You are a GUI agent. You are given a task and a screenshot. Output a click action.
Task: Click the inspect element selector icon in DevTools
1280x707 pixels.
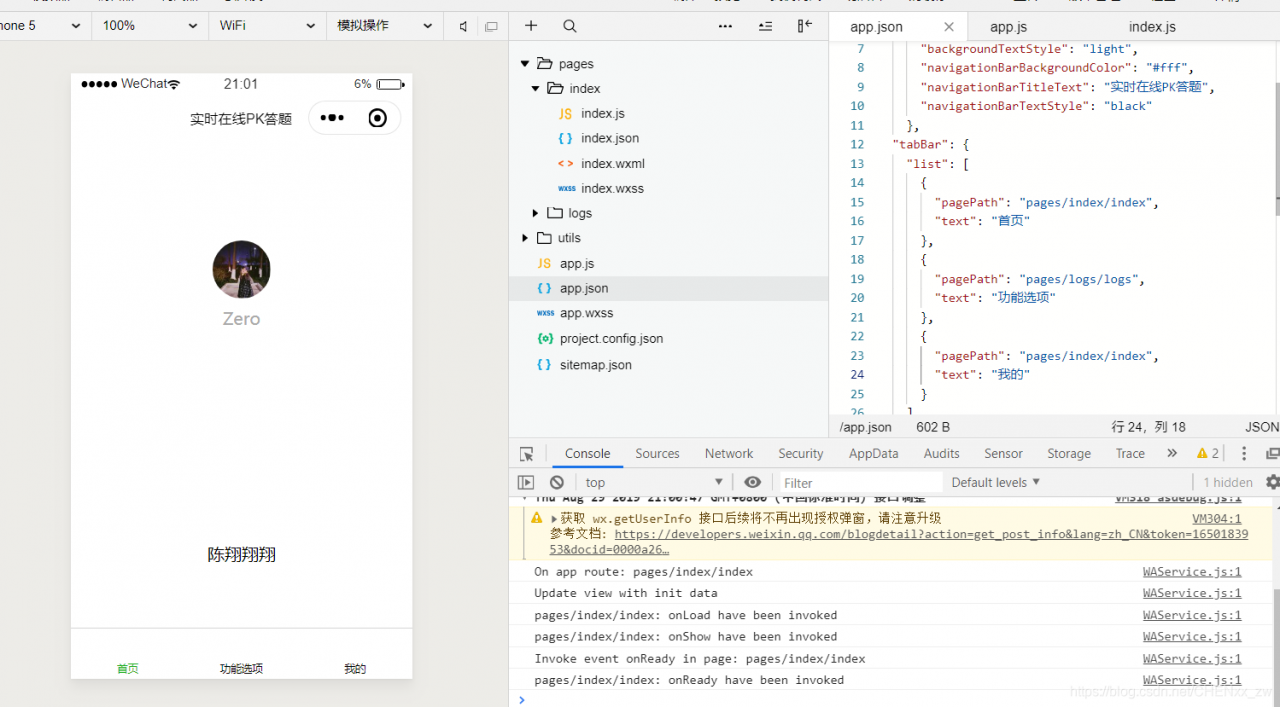pyautogui.click(x=527, y=454)
